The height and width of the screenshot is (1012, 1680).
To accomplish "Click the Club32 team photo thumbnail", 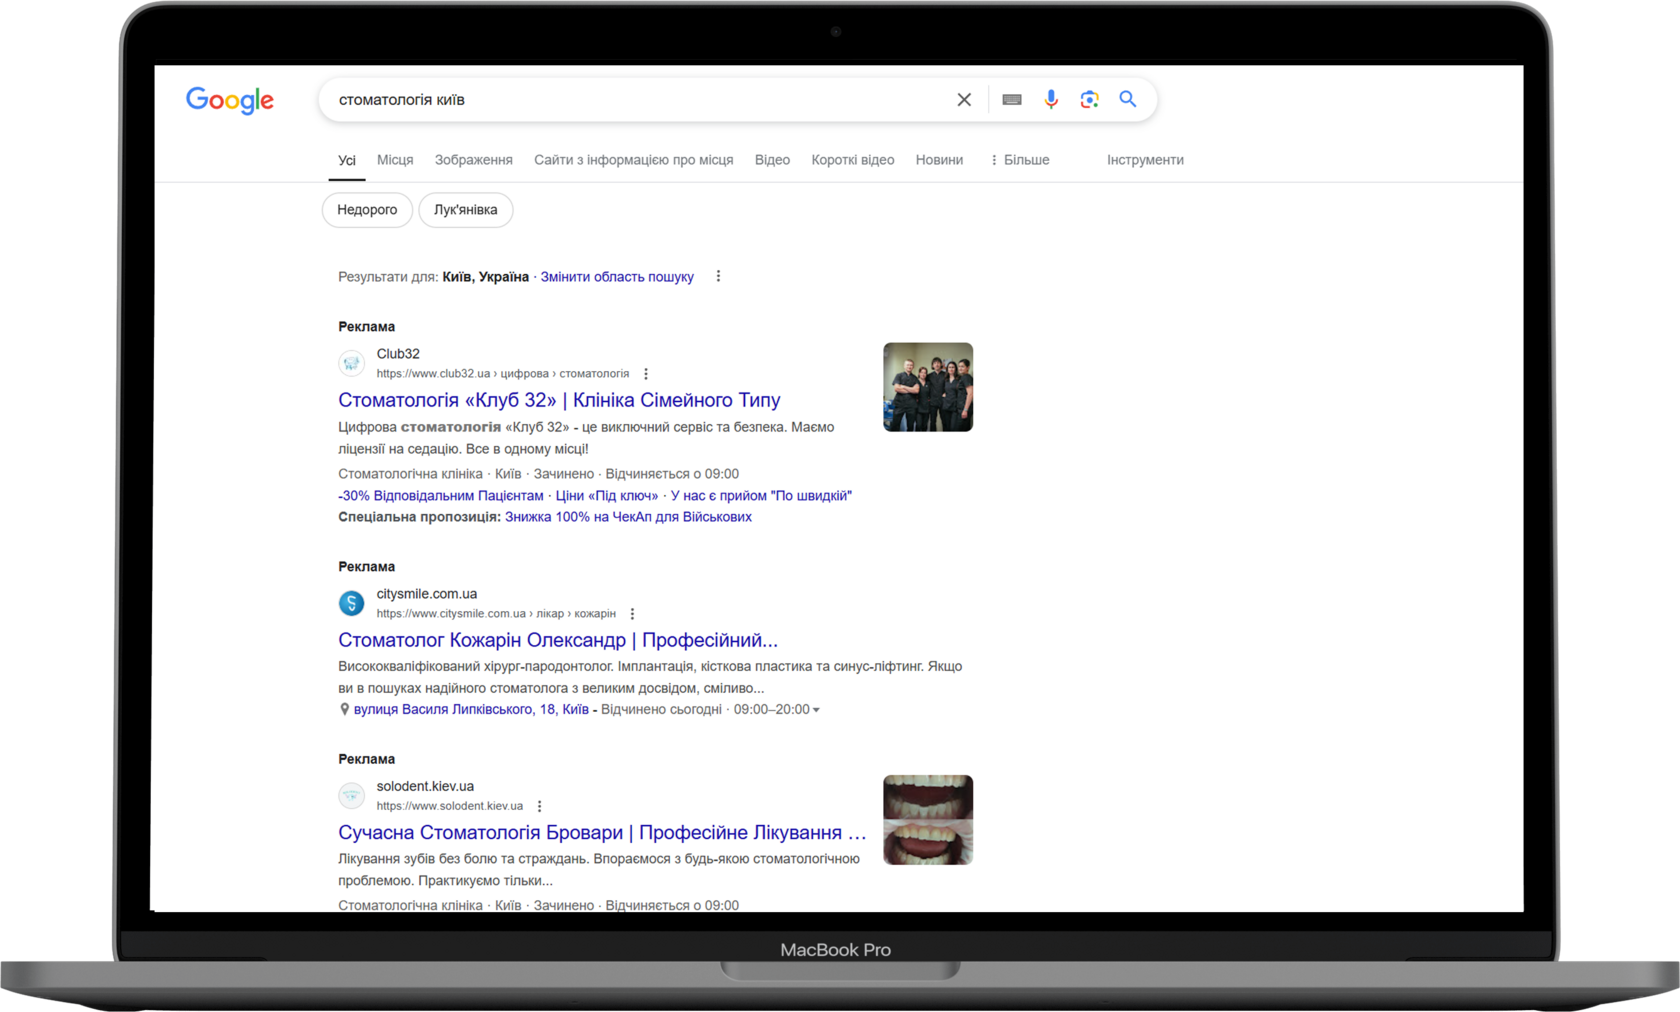I will tap(928, 387).
